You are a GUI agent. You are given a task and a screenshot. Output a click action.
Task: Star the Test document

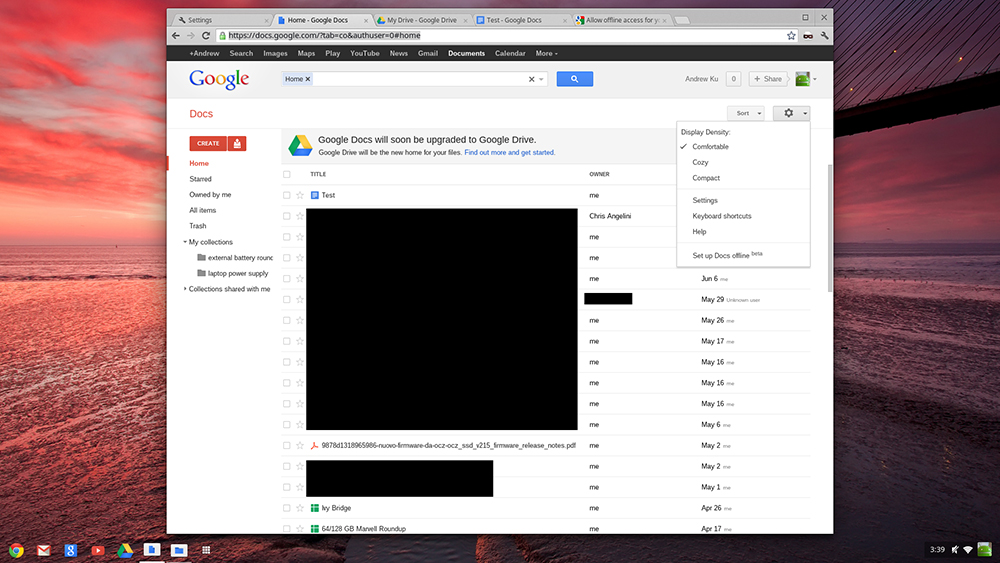[300, 195]
